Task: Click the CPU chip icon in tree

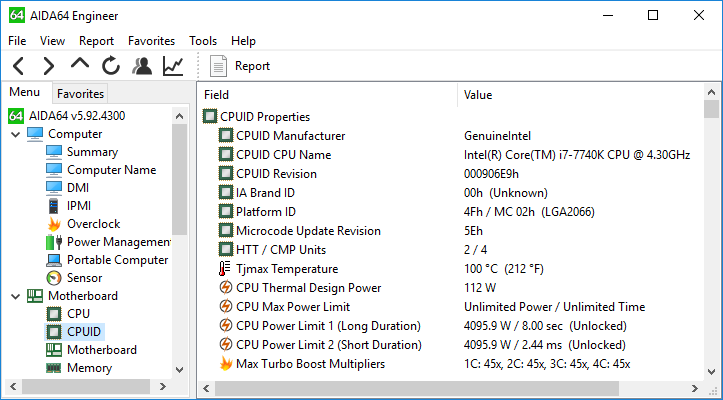Action: (x=54, y=314)
